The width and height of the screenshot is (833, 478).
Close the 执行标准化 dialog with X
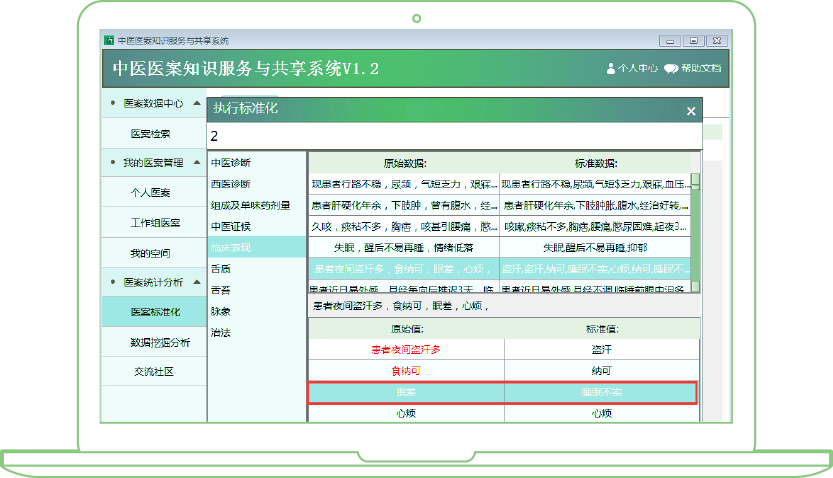(690, 112)
